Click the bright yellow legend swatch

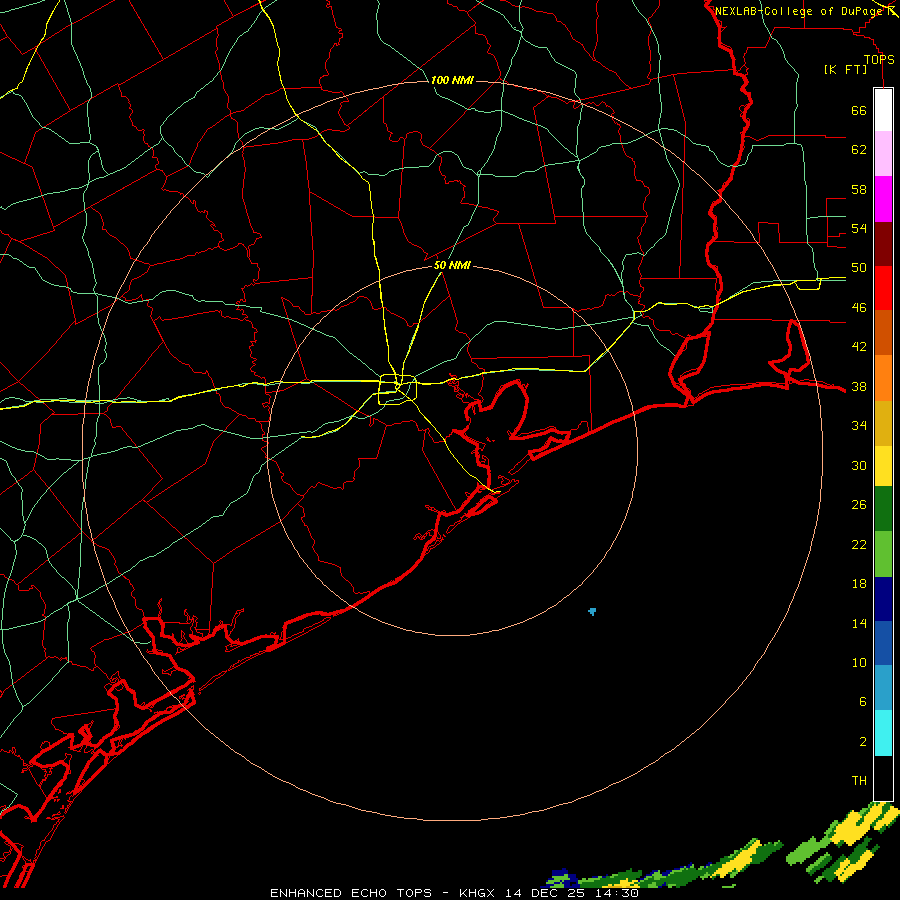(x=883, y=466)
